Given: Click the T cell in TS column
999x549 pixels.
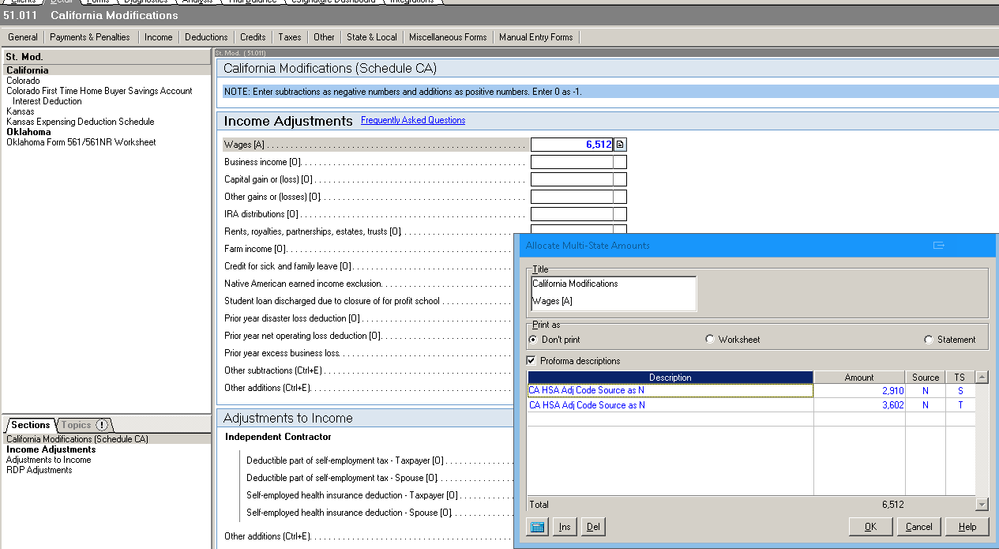Looking at the screenshot, I should pyautogui.click(x=960, y=405).
